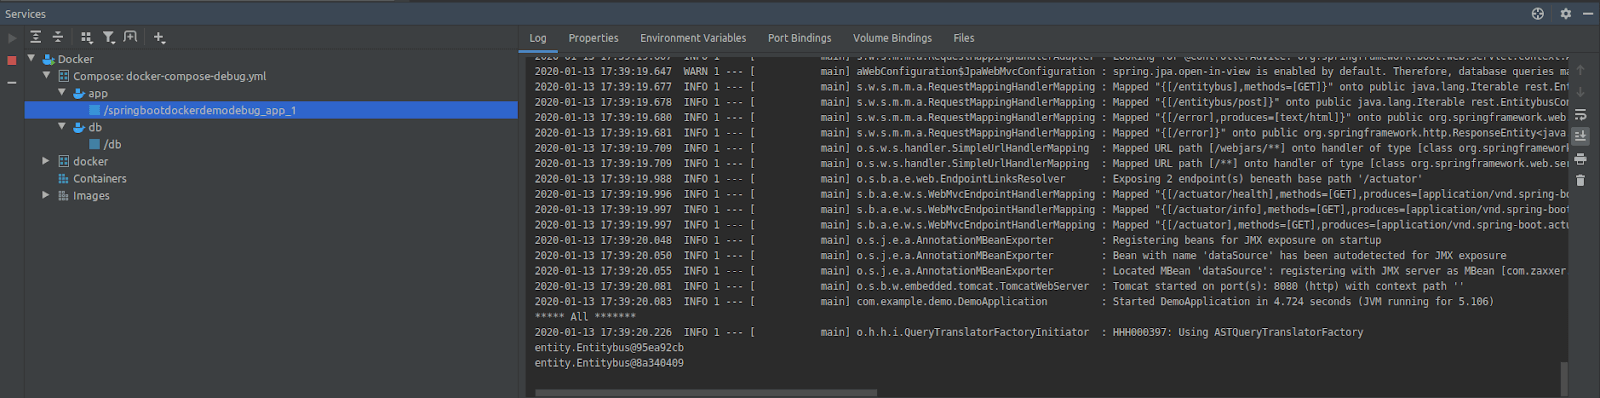
Task: Click the log line mapping /actuator/health
Action: [x=1050, y=194]
